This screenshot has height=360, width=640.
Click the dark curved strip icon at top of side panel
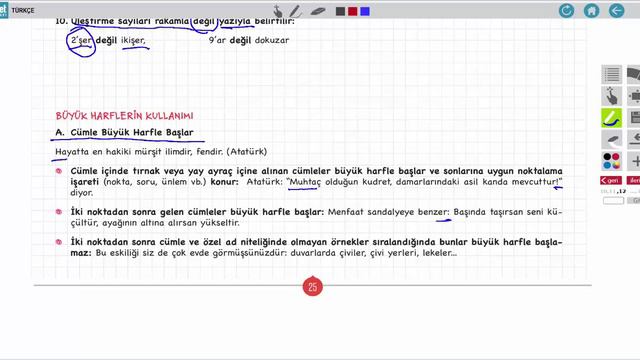coord(634,75)
